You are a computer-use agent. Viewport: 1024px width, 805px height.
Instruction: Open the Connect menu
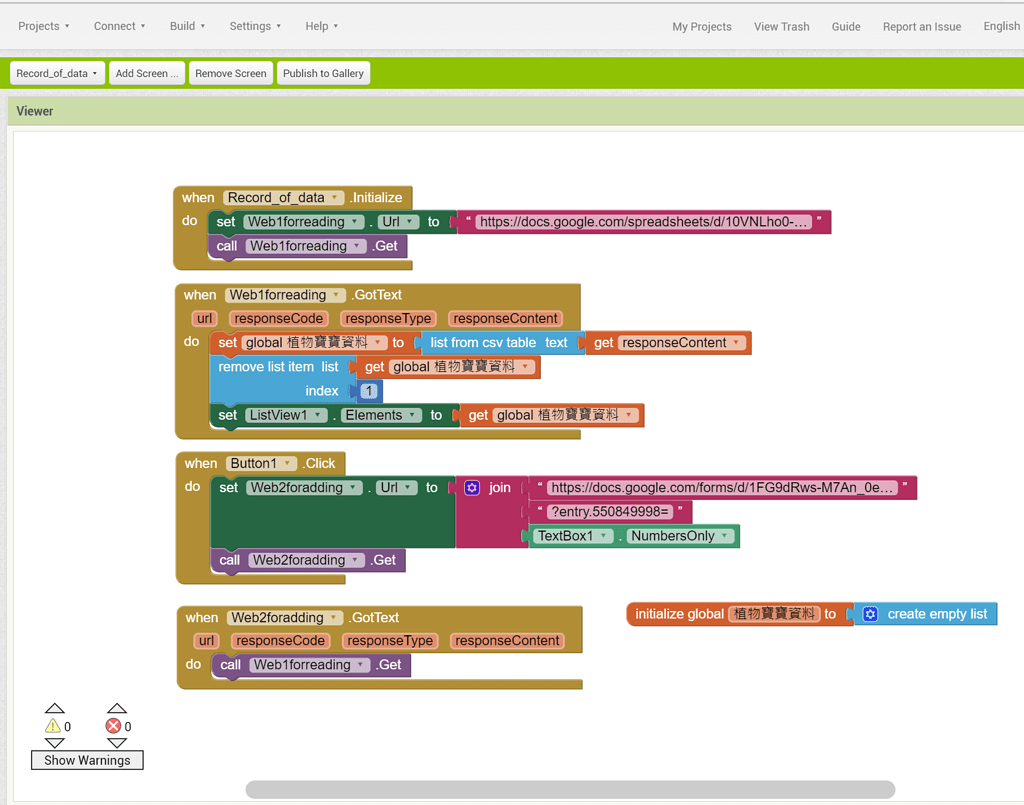119,26
